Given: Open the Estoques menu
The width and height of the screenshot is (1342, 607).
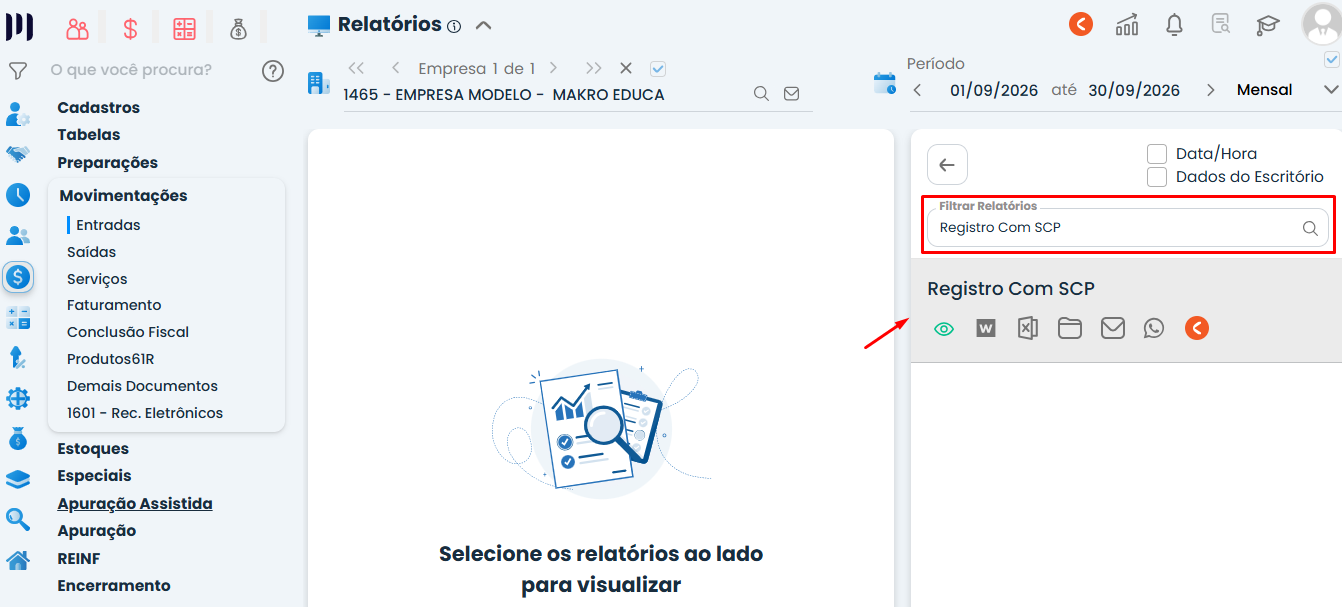Looking at the screenshot, I should tap(93, 449).
